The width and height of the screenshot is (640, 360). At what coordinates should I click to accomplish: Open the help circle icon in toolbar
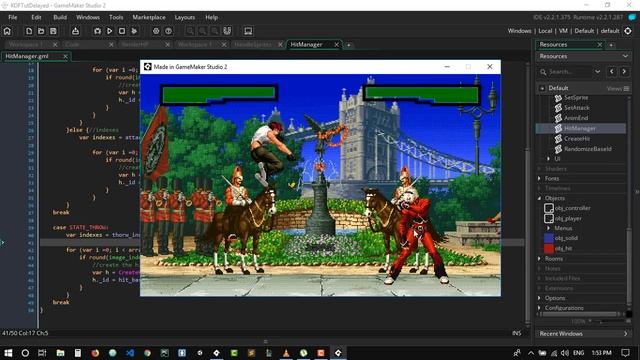pos(168,31)
